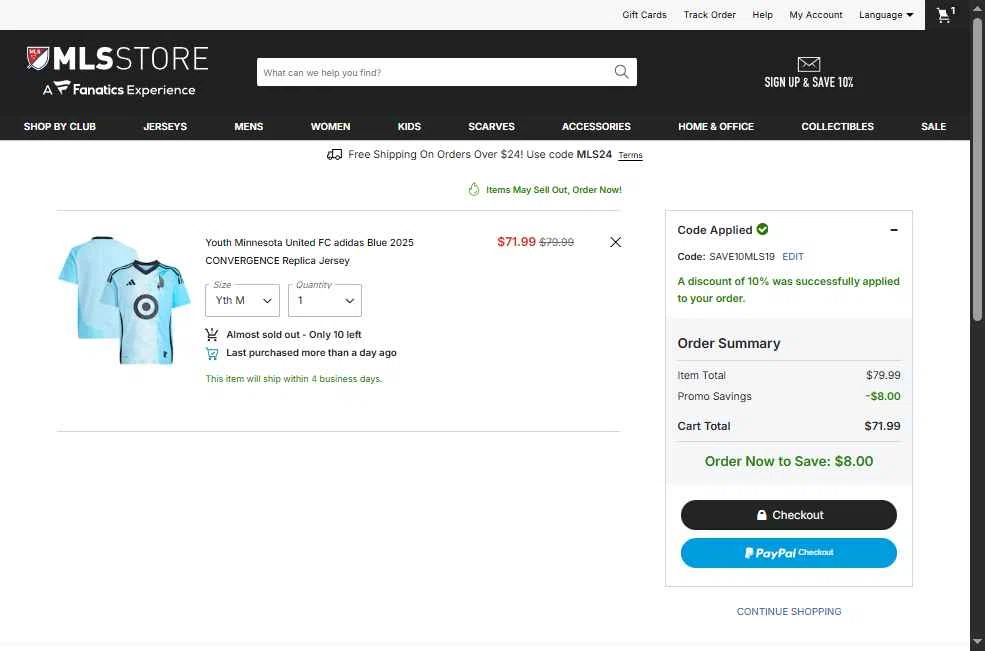Screen dimensions: 985x651
Task: Open the Help link
Action: coord(763,14)
